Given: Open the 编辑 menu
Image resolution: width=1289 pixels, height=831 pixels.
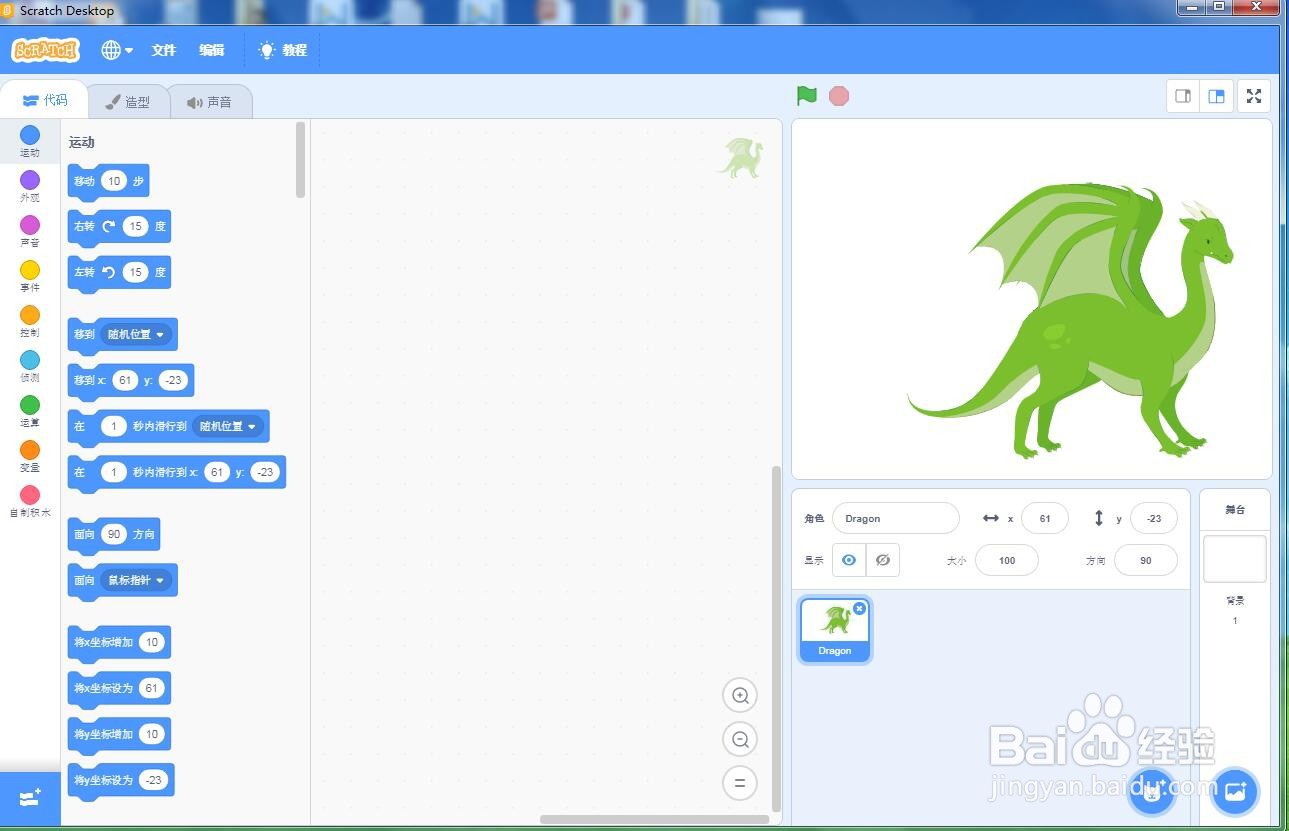Looking at the screenshot, I should [x=211, y=50].
